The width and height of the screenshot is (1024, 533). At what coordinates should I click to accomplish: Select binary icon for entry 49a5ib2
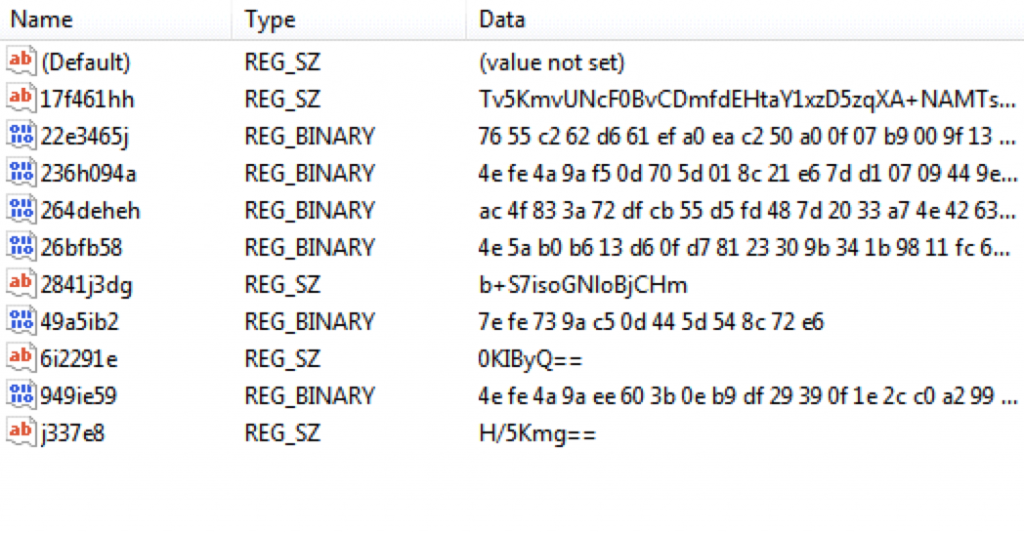point(20,321)
